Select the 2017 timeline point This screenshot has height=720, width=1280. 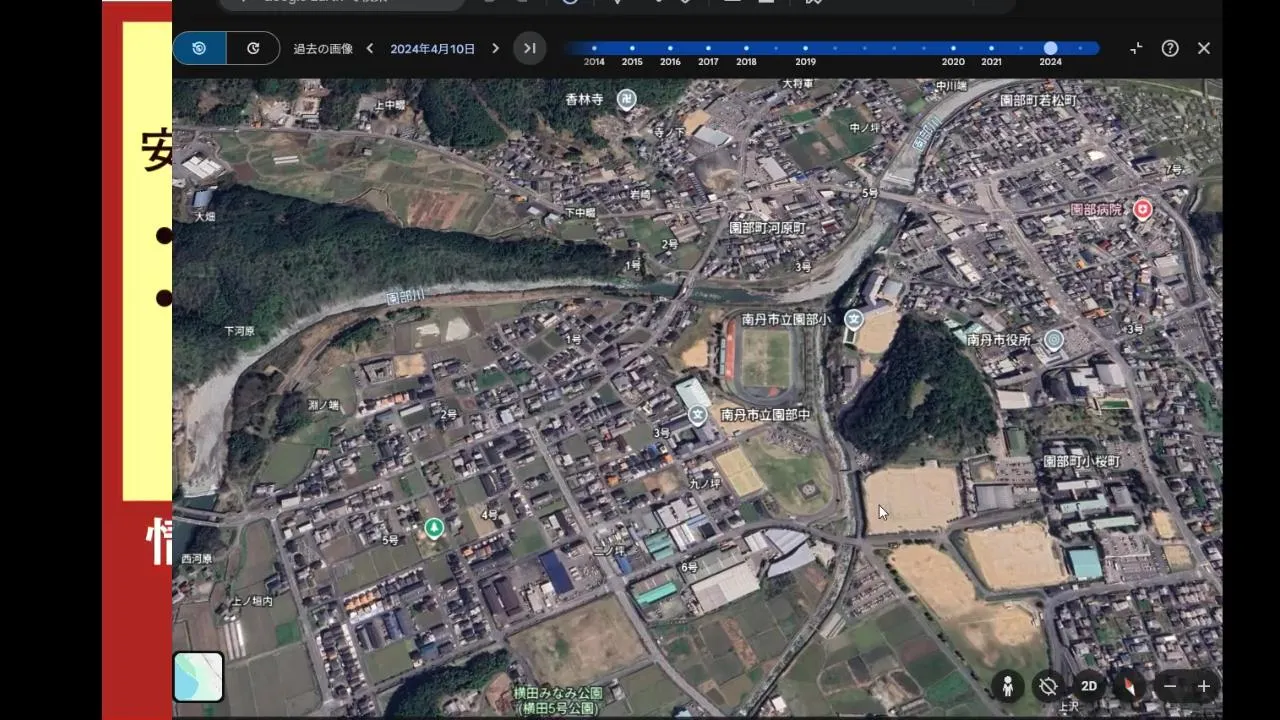(708, 48)
